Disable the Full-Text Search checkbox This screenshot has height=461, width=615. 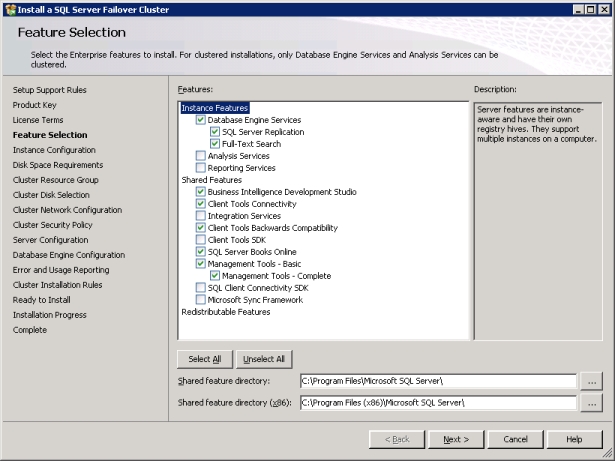coord(215,144)
